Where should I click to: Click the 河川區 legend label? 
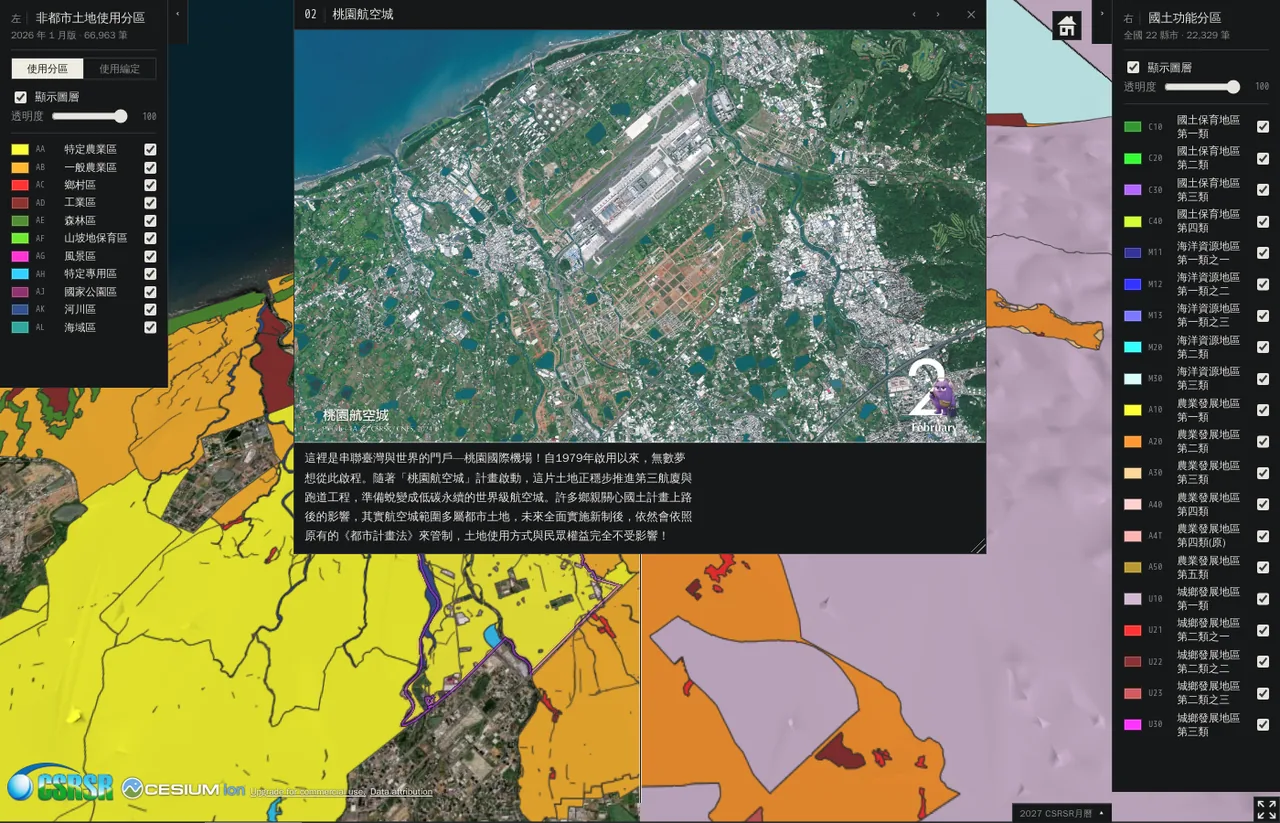click(x=80, y=309)
